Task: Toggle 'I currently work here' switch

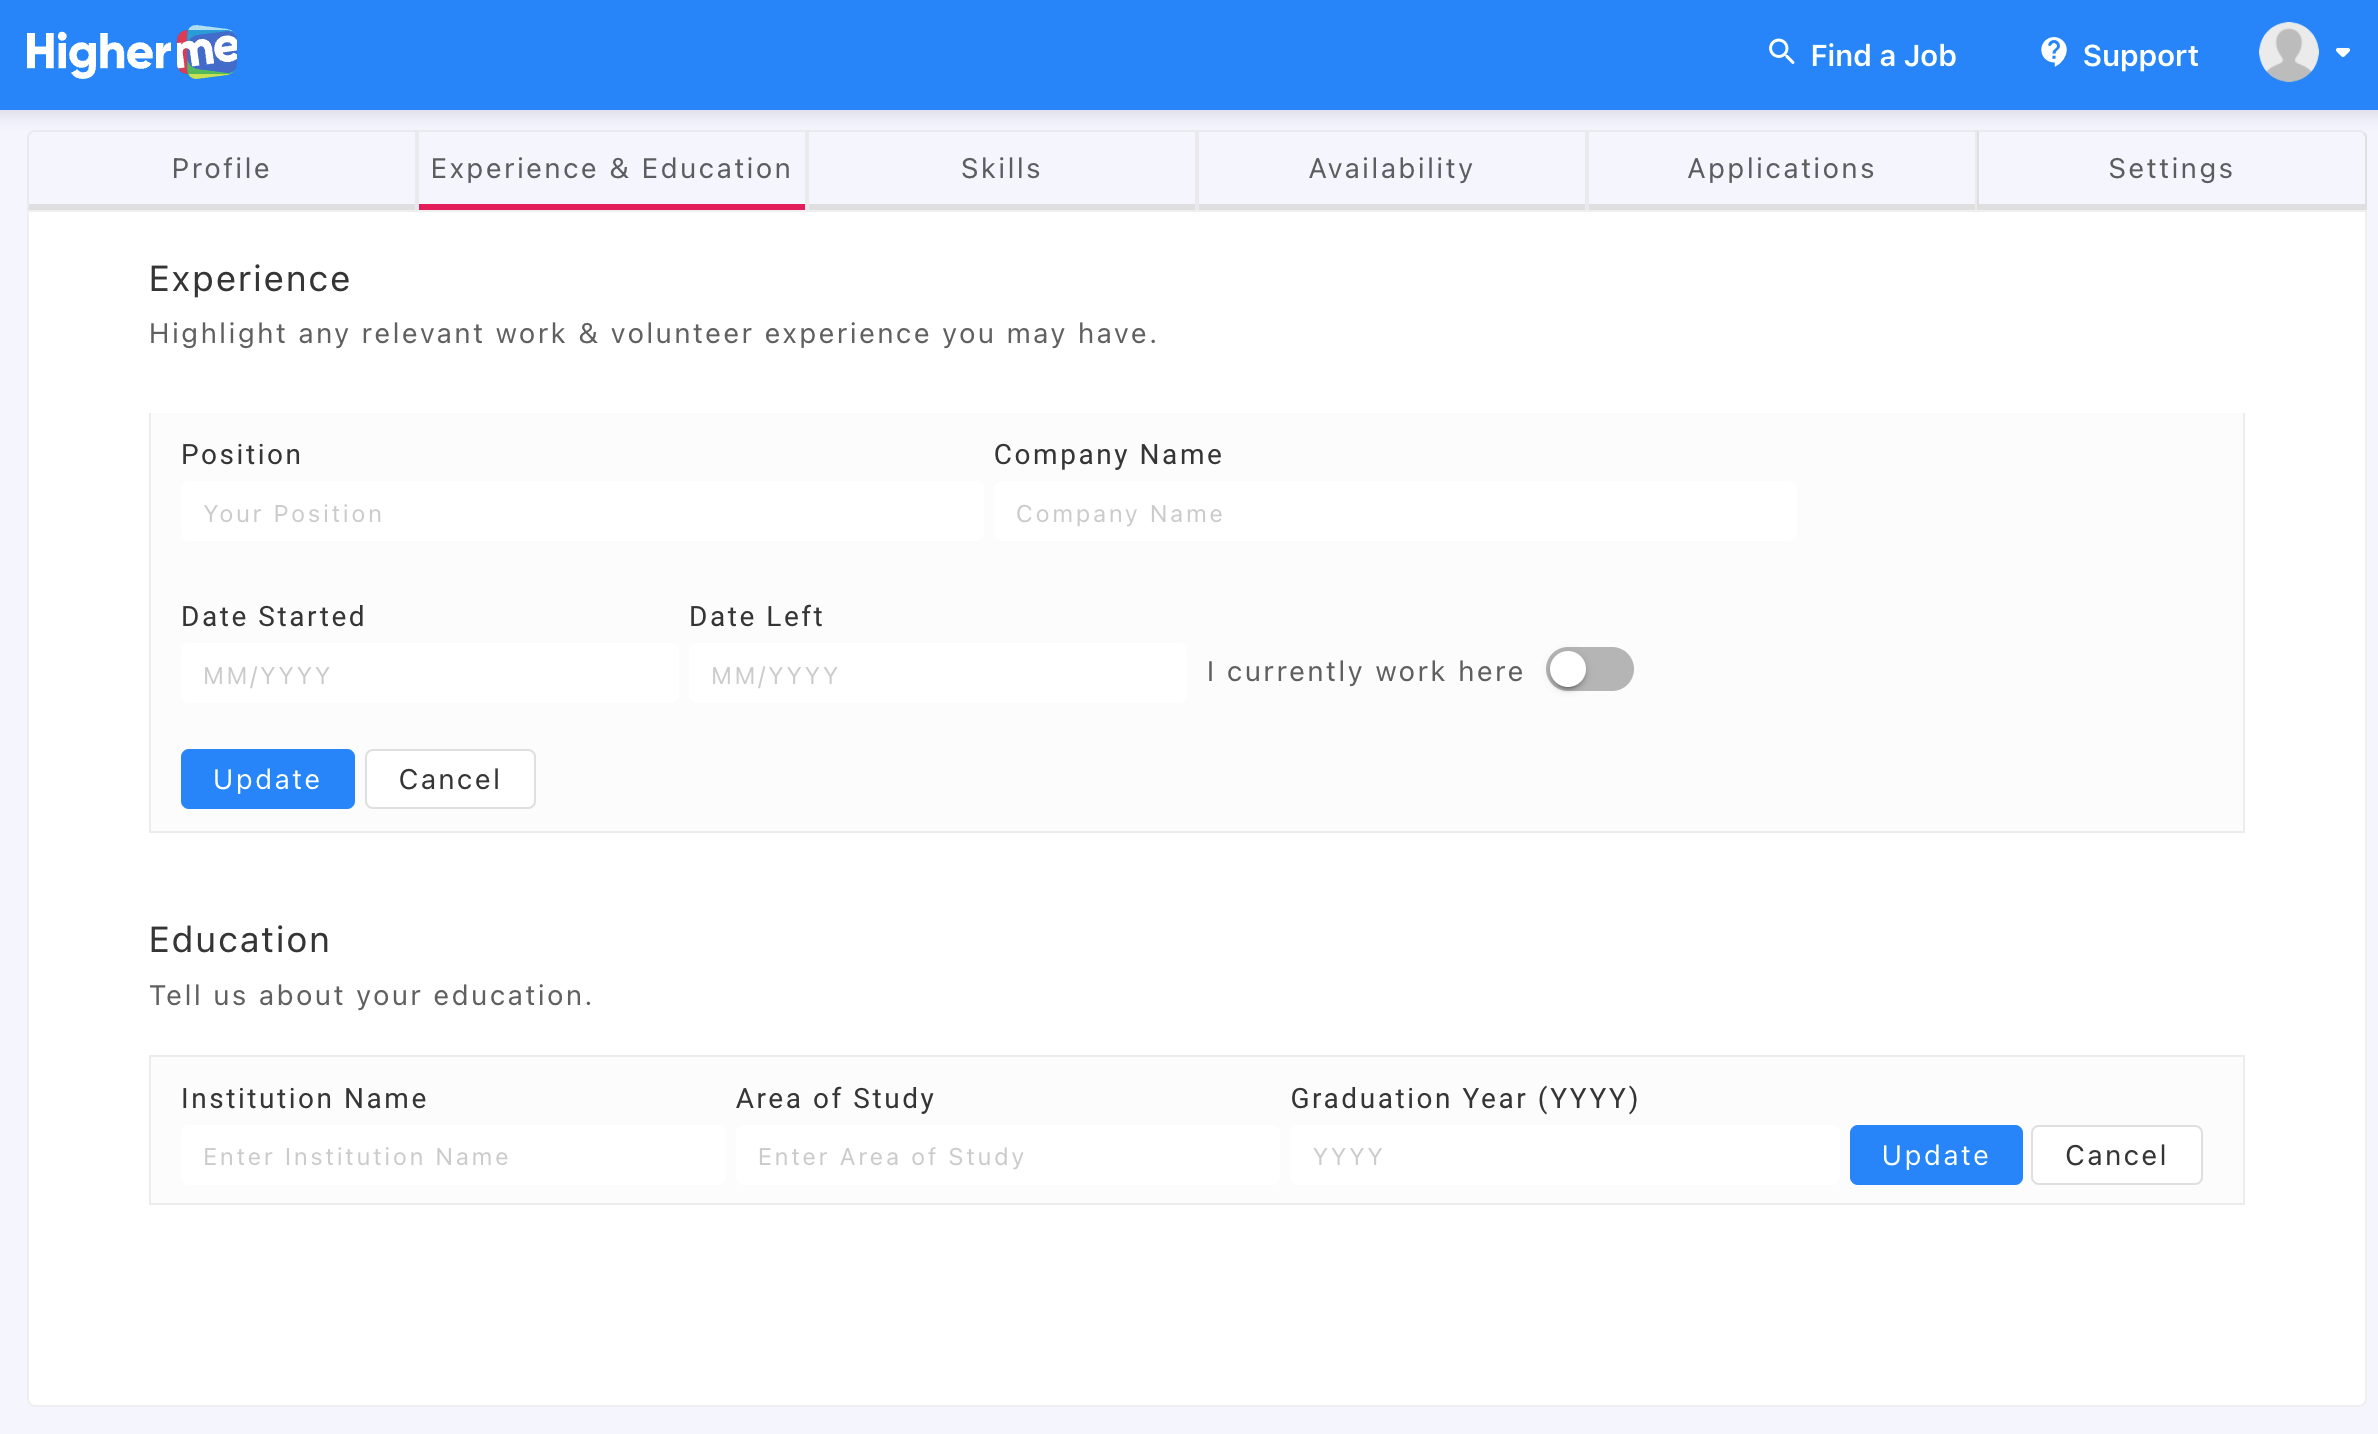Action: pos(1588,670)
